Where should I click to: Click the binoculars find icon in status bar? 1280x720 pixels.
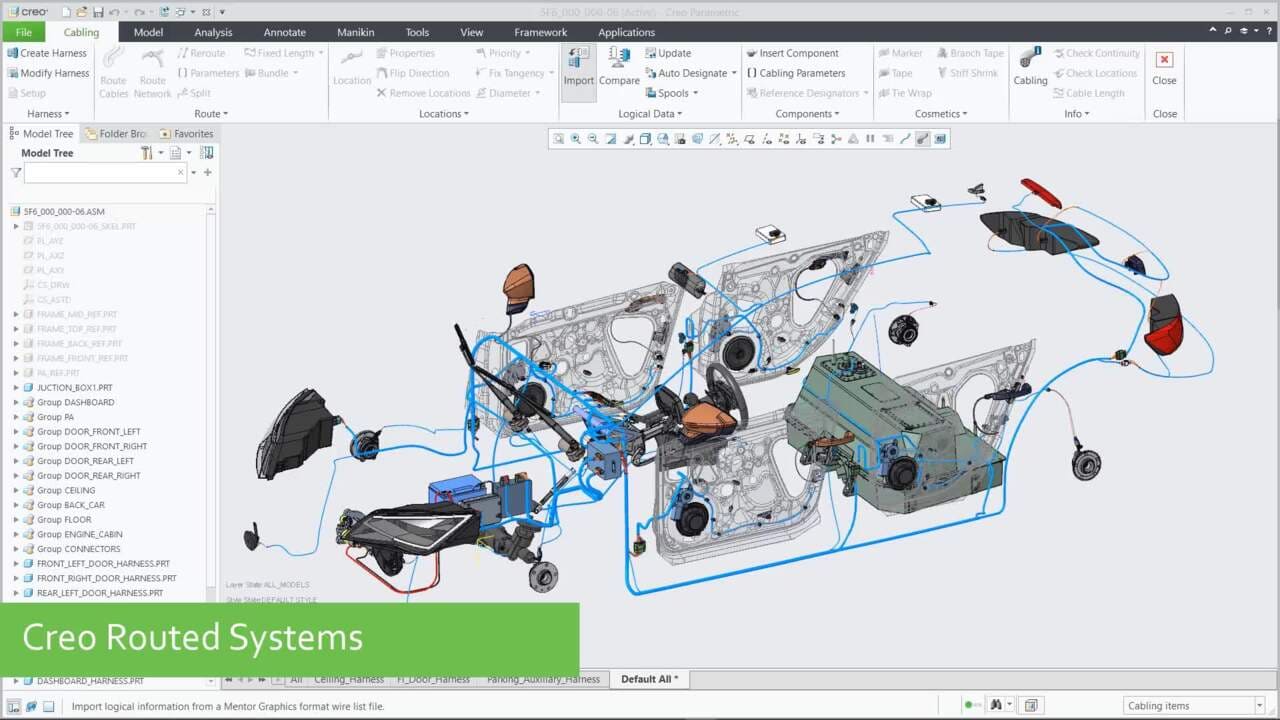(x=997, y=706)
